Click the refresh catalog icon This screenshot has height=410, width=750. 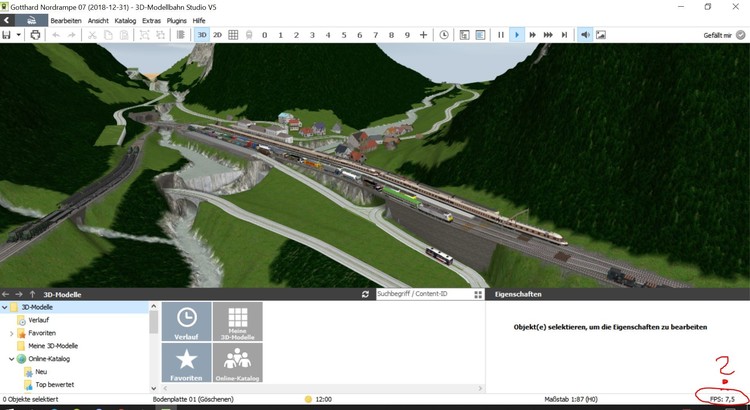(366, 295)
